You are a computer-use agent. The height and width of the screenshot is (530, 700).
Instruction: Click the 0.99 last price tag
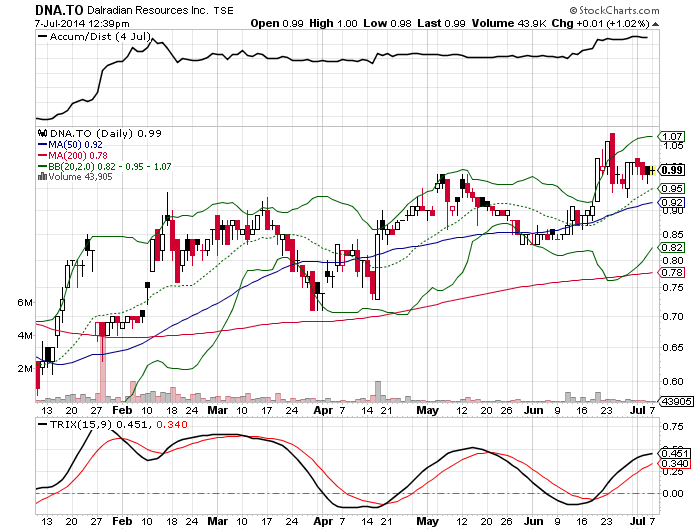point(672,170)
